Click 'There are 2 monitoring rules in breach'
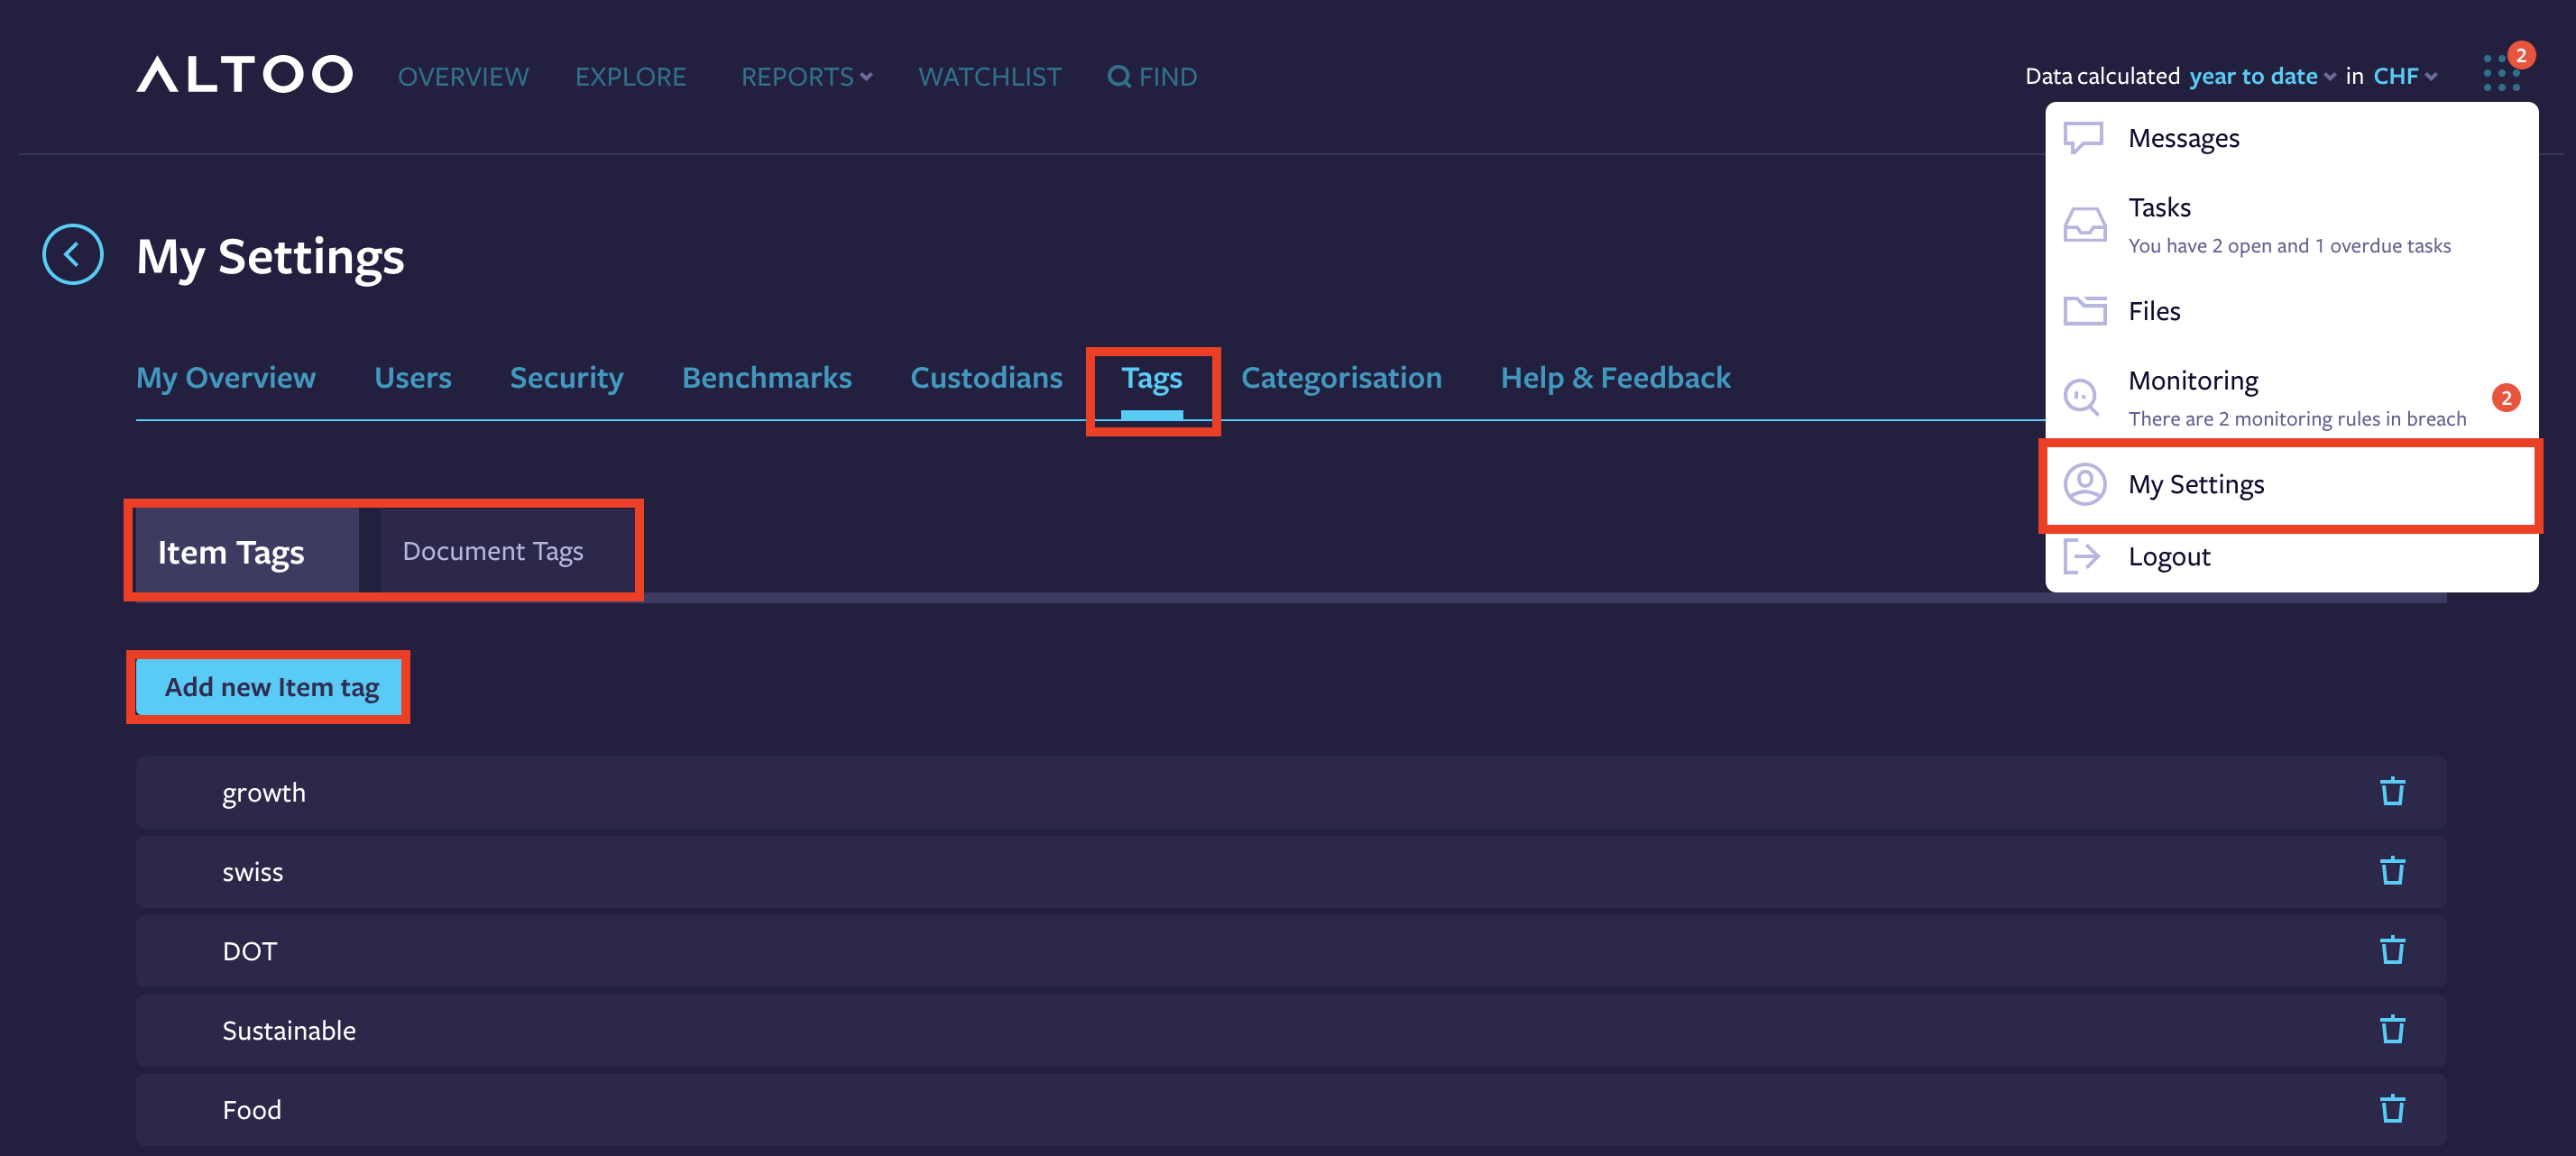Image resolution: width=2576 pixels, height=1156 pixels. [x=2297, y=418]
